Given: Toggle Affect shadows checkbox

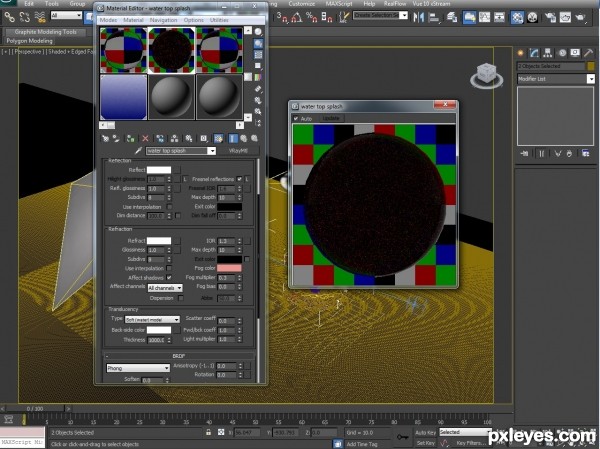Looking at the screenshot, I should click(x=169, y=278).
